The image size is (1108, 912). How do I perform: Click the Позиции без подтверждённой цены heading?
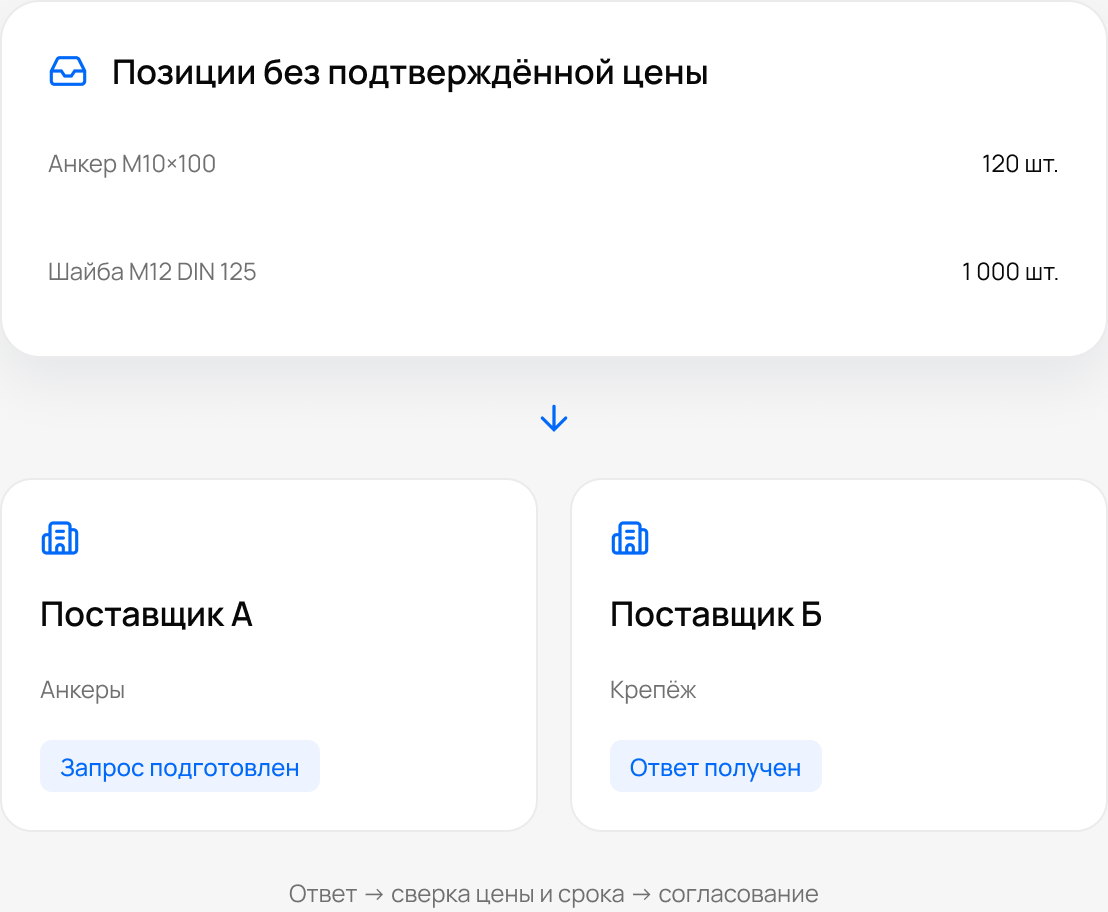(410, 72)
